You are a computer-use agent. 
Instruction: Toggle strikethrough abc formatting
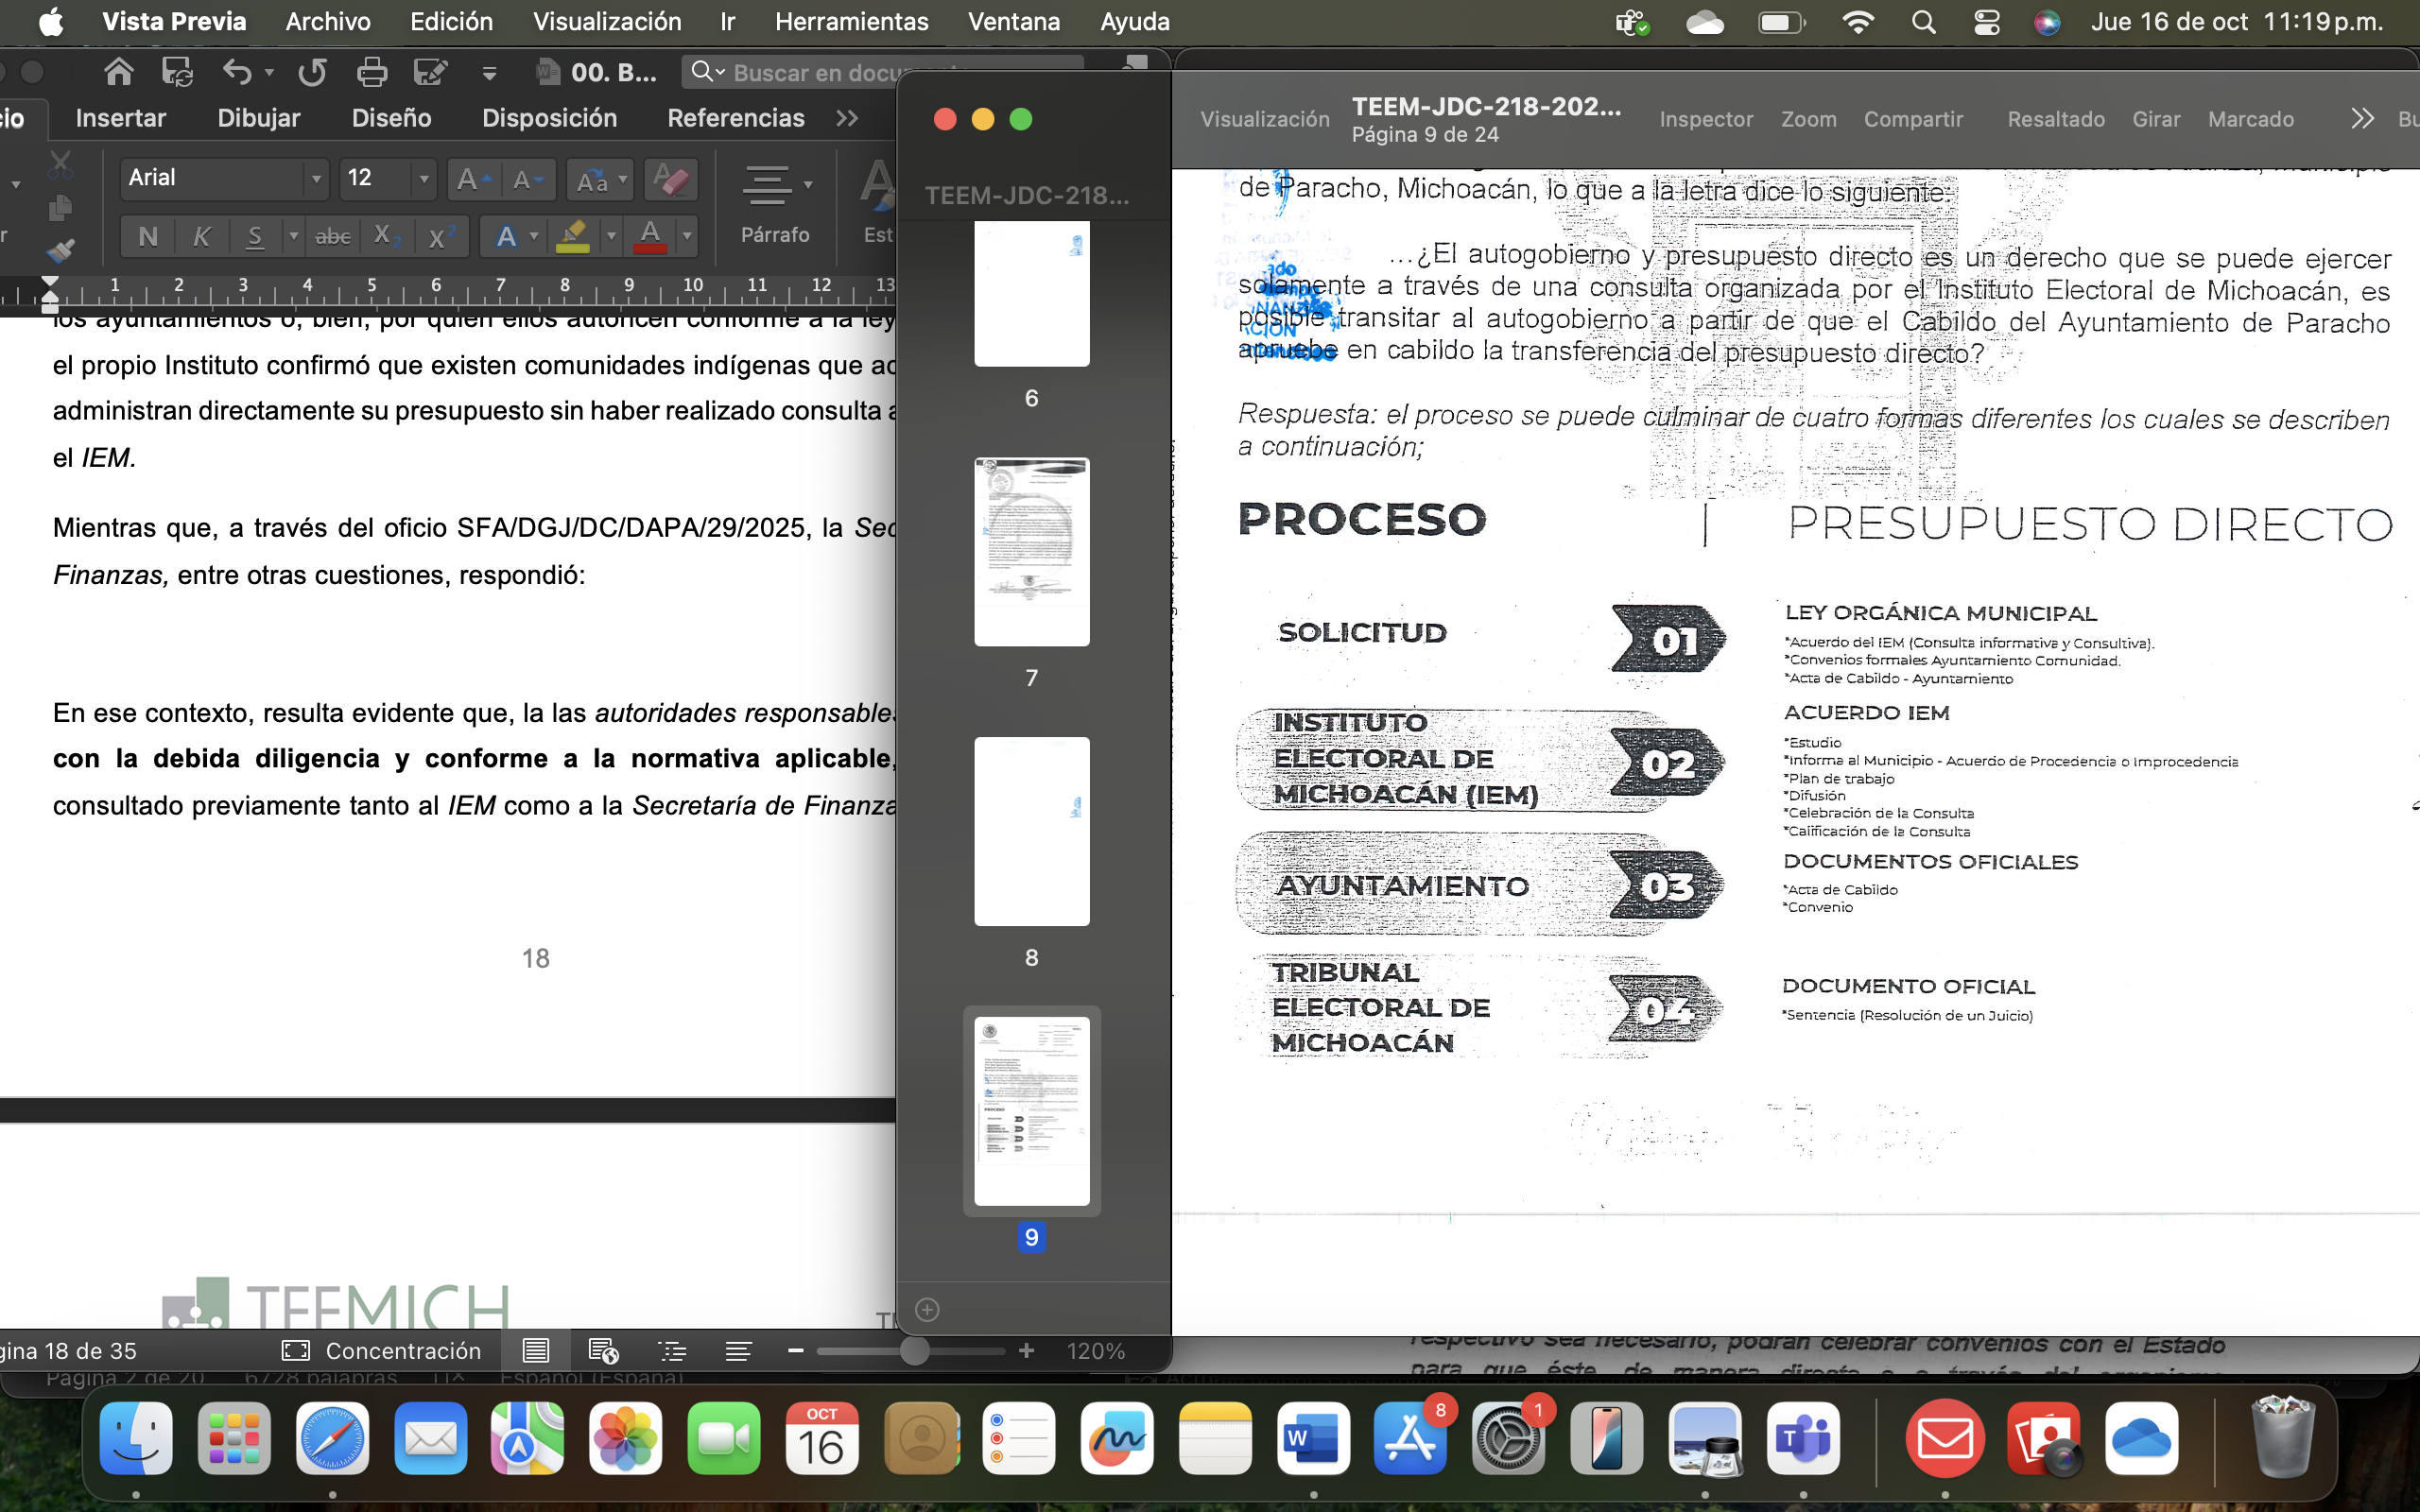[332, 237]
